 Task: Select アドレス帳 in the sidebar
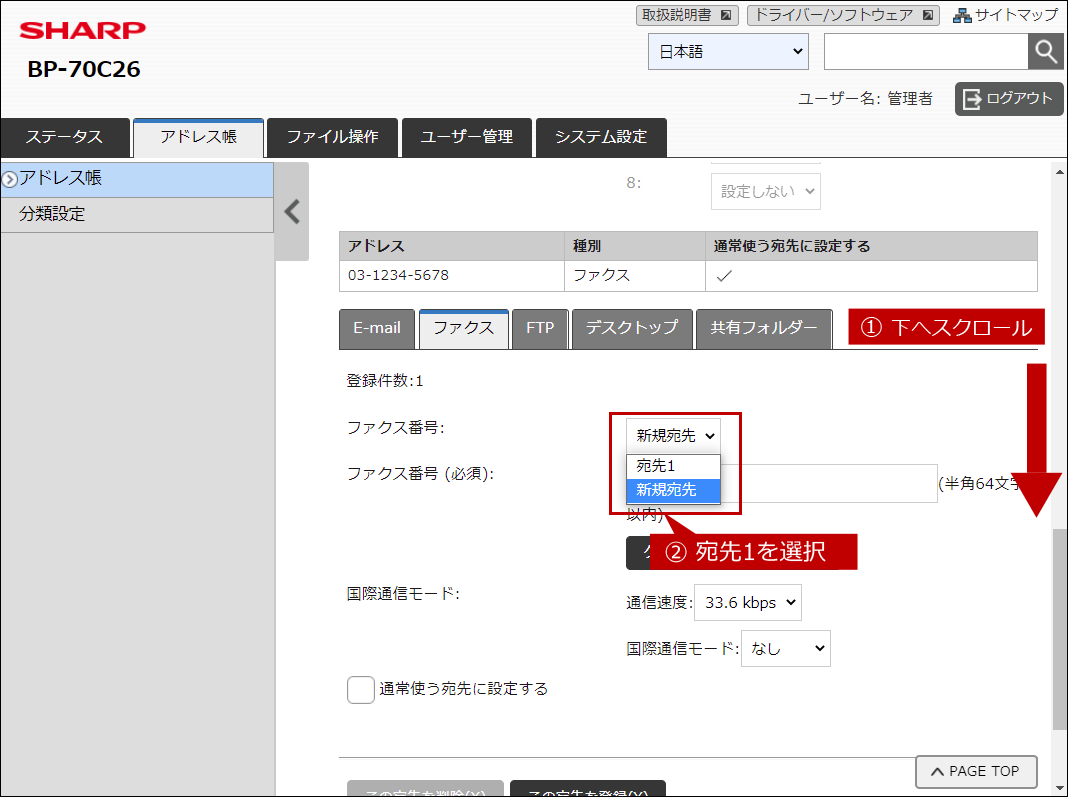(137, 179)
